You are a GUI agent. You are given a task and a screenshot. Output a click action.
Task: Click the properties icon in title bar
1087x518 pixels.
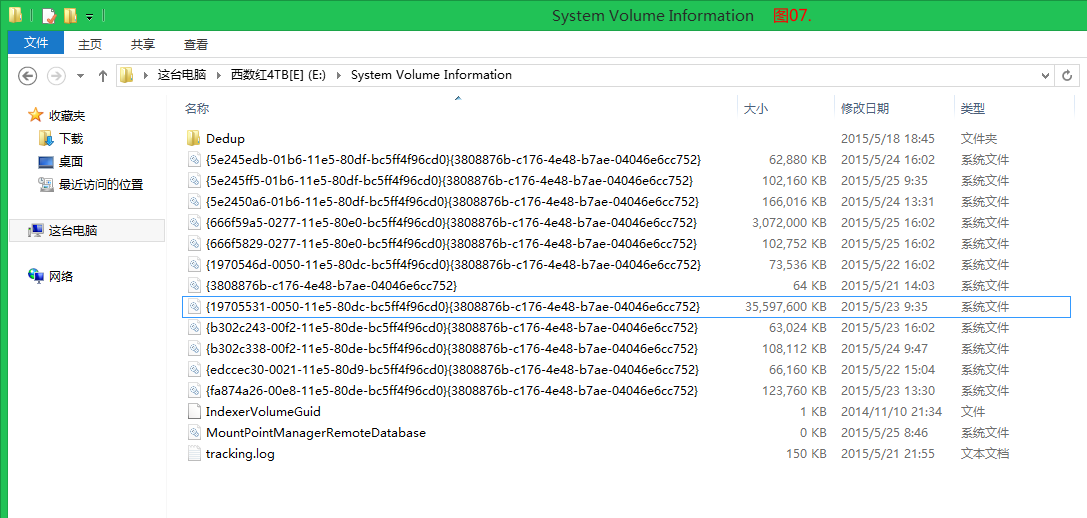[48, 15]
